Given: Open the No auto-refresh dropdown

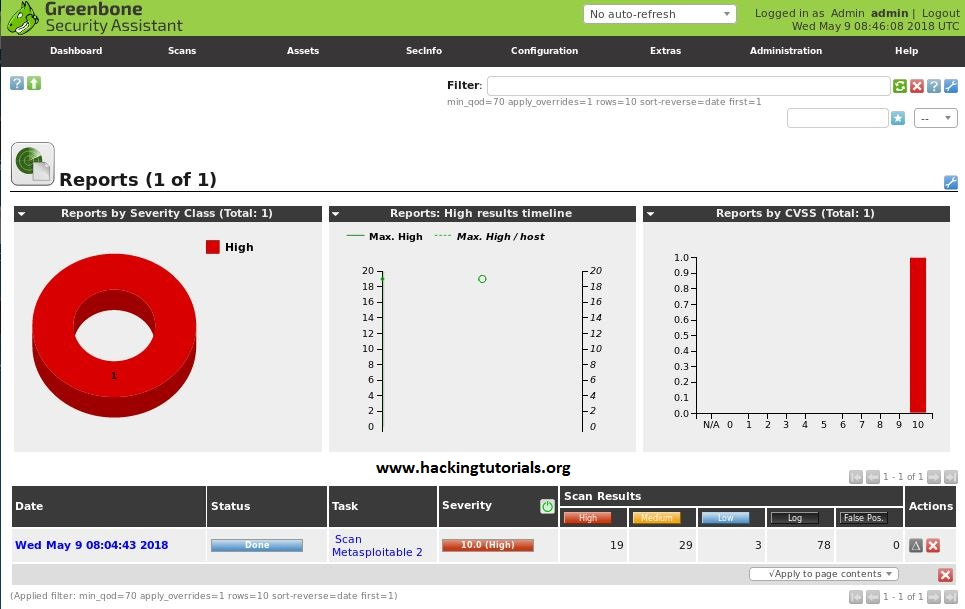Looking at the screenshot, I should [x=659, y=14].
